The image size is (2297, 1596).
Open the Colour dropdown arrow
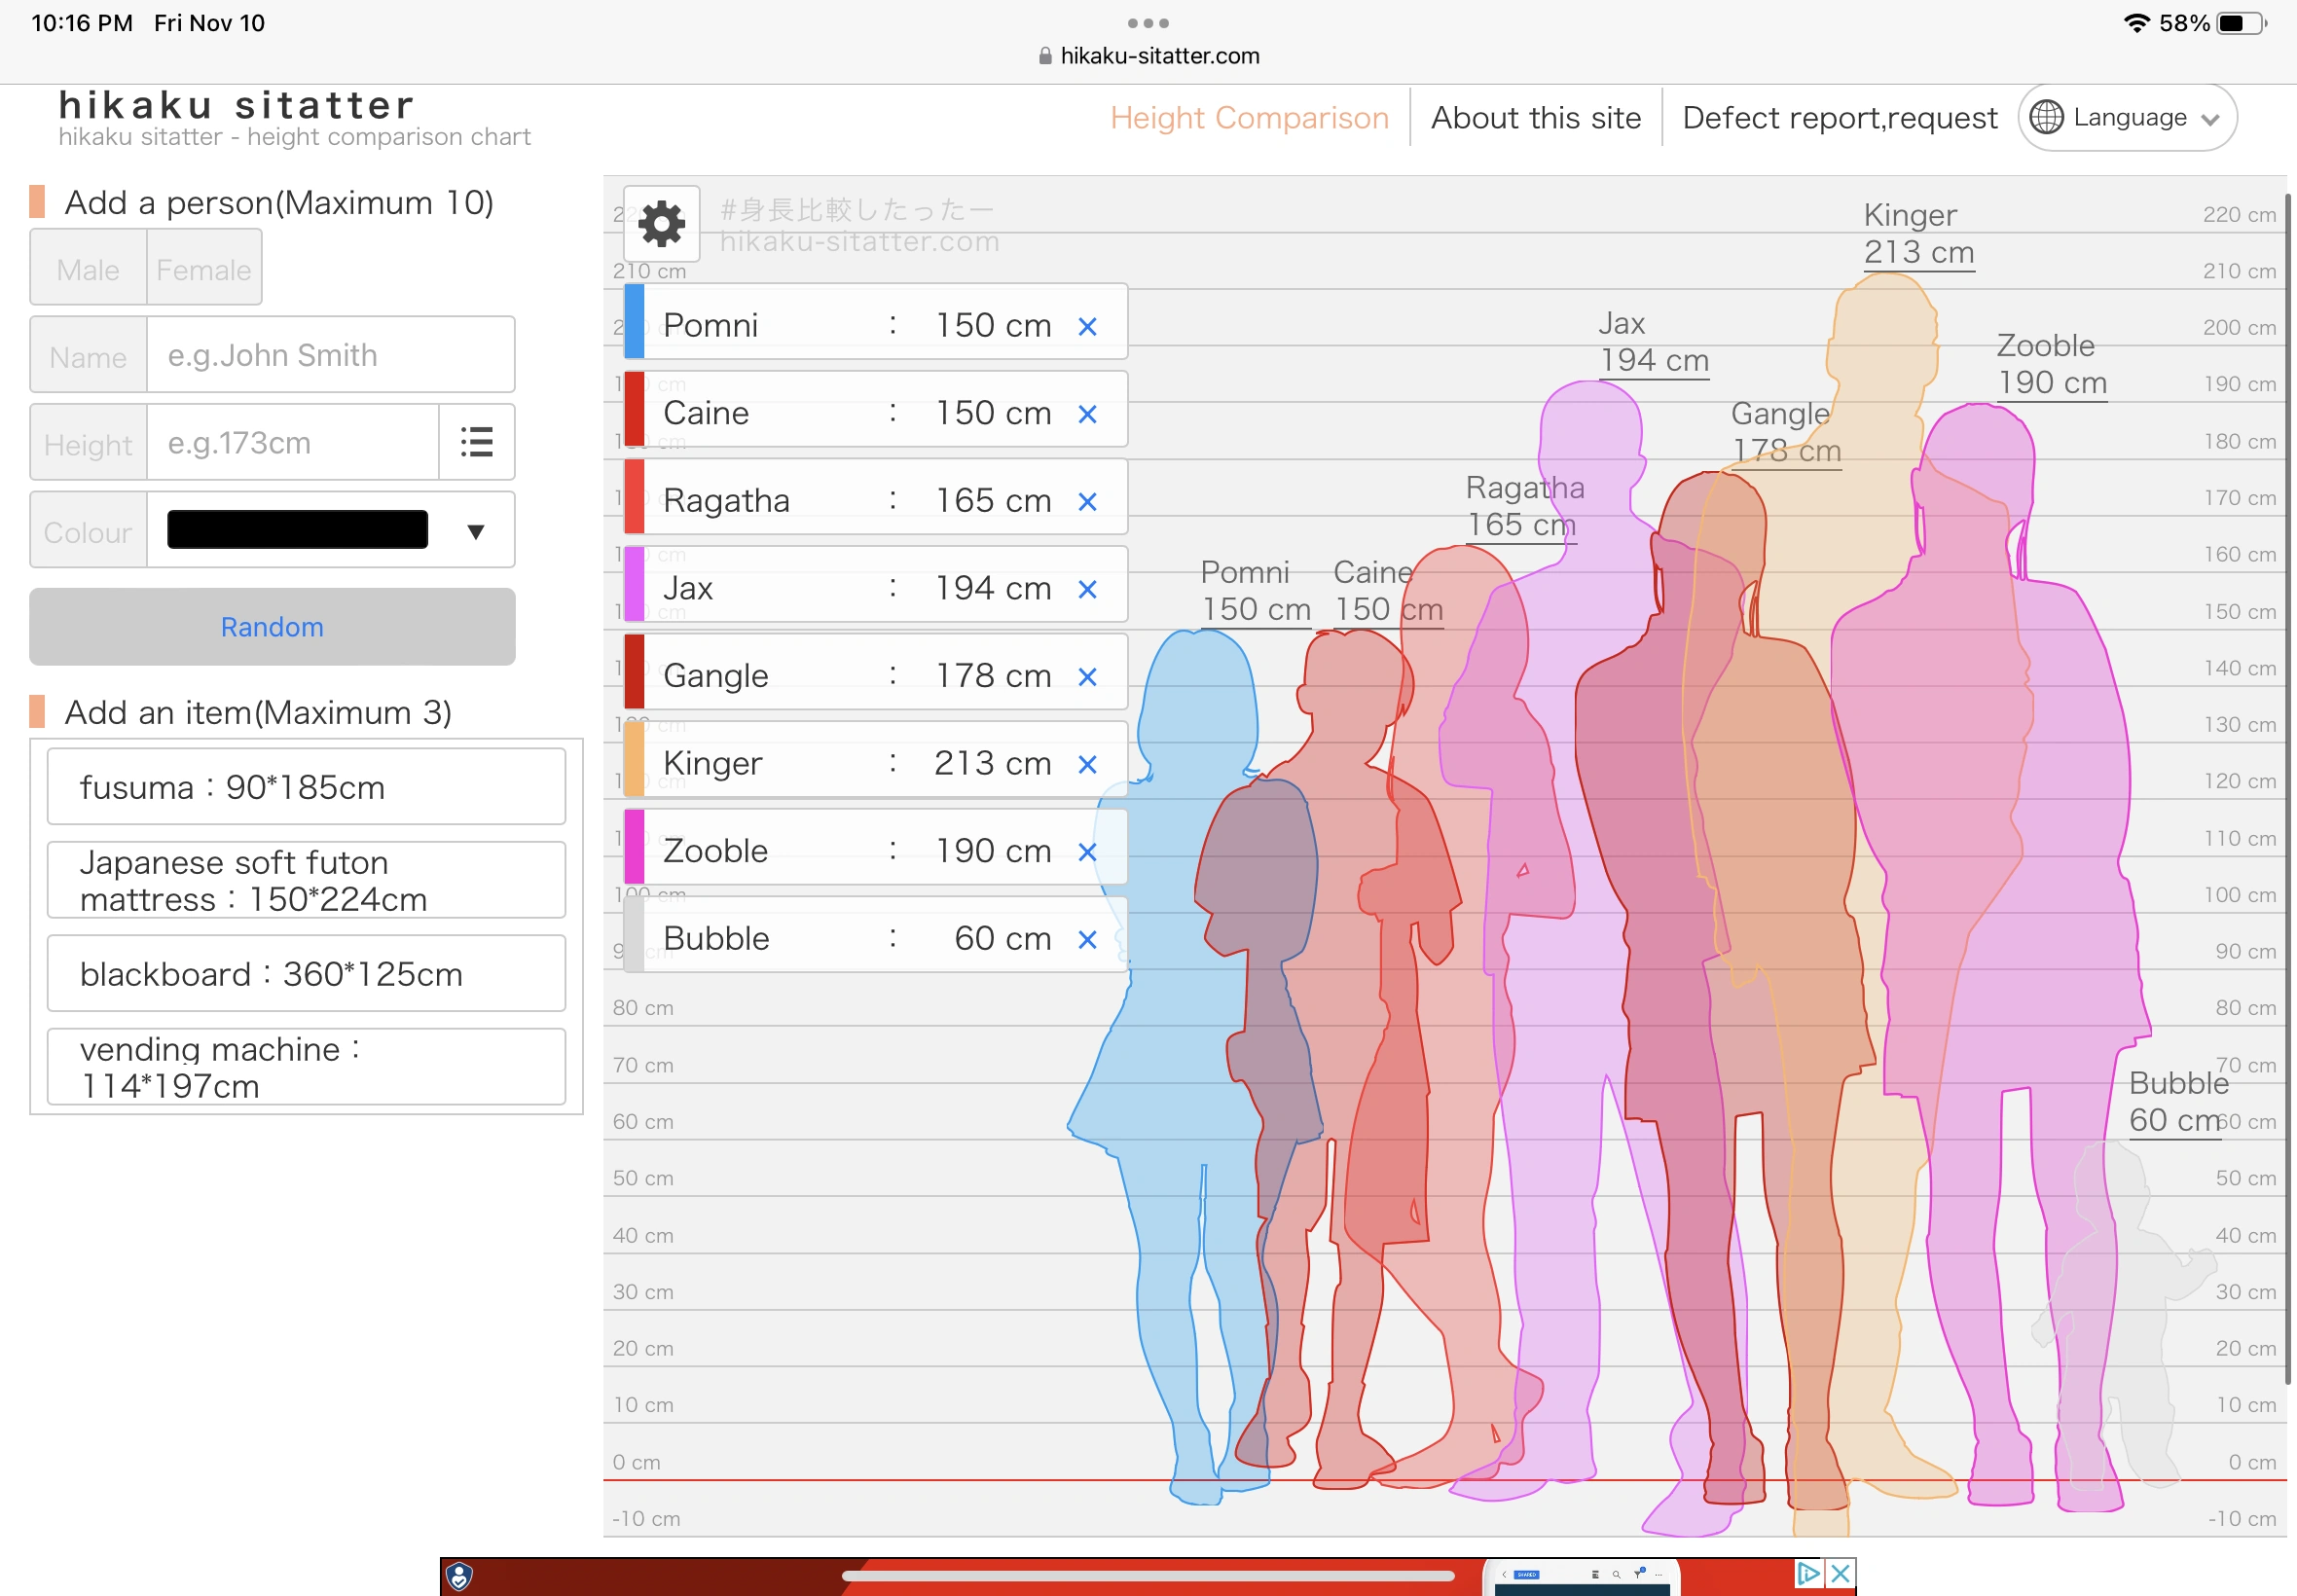pyautogui.click(x=475, y=530)
